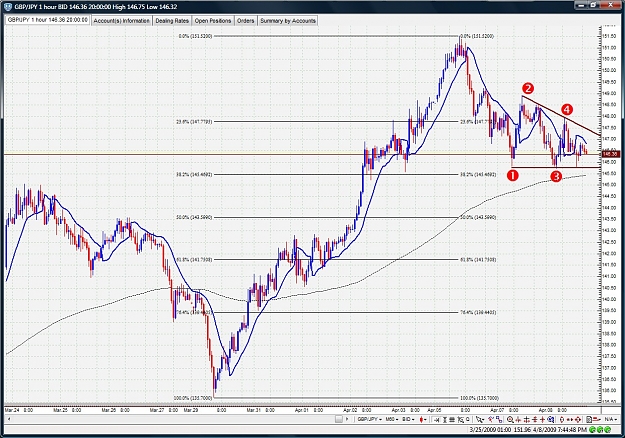Viewport: 625px width, 438px height.
Task: Click the chart scrollbar's right arrow
Action: click(x=347, y=419)
